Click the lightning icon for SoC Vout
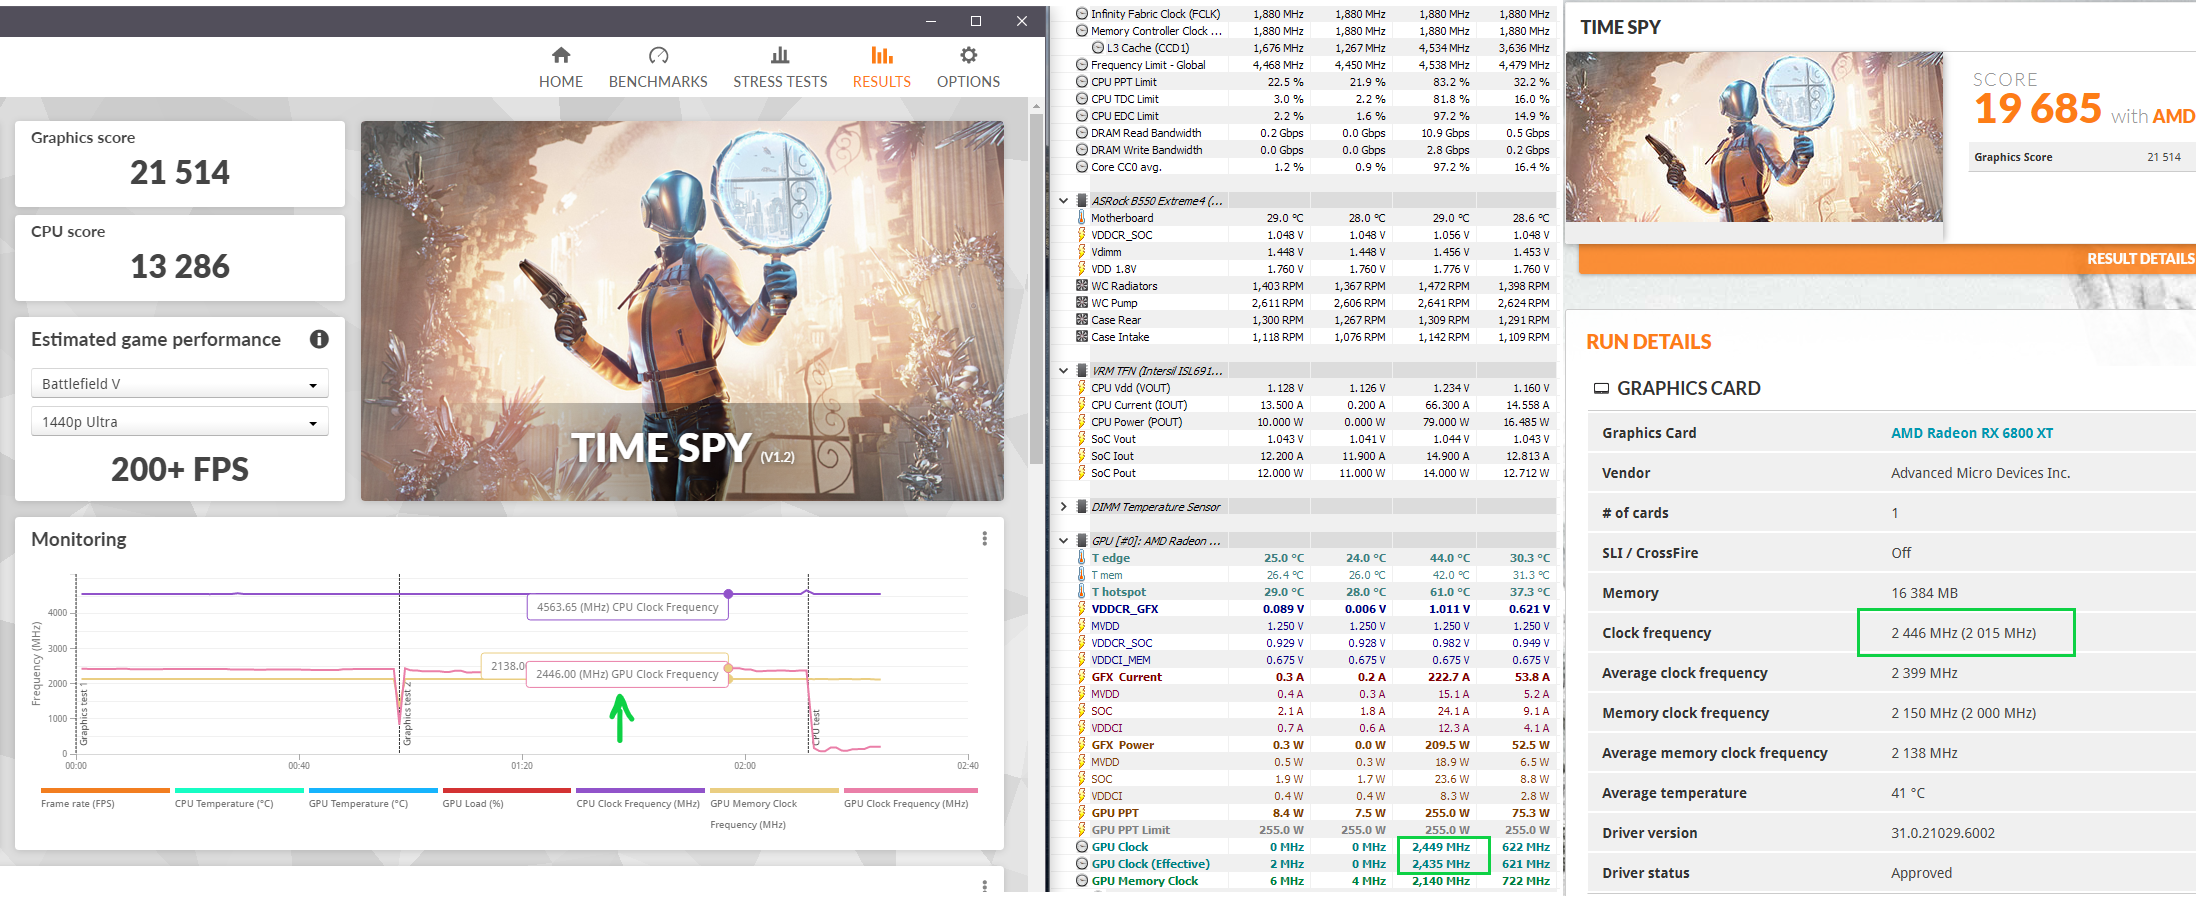This screenshot has height=898, width=2196. coord(1082,439)
